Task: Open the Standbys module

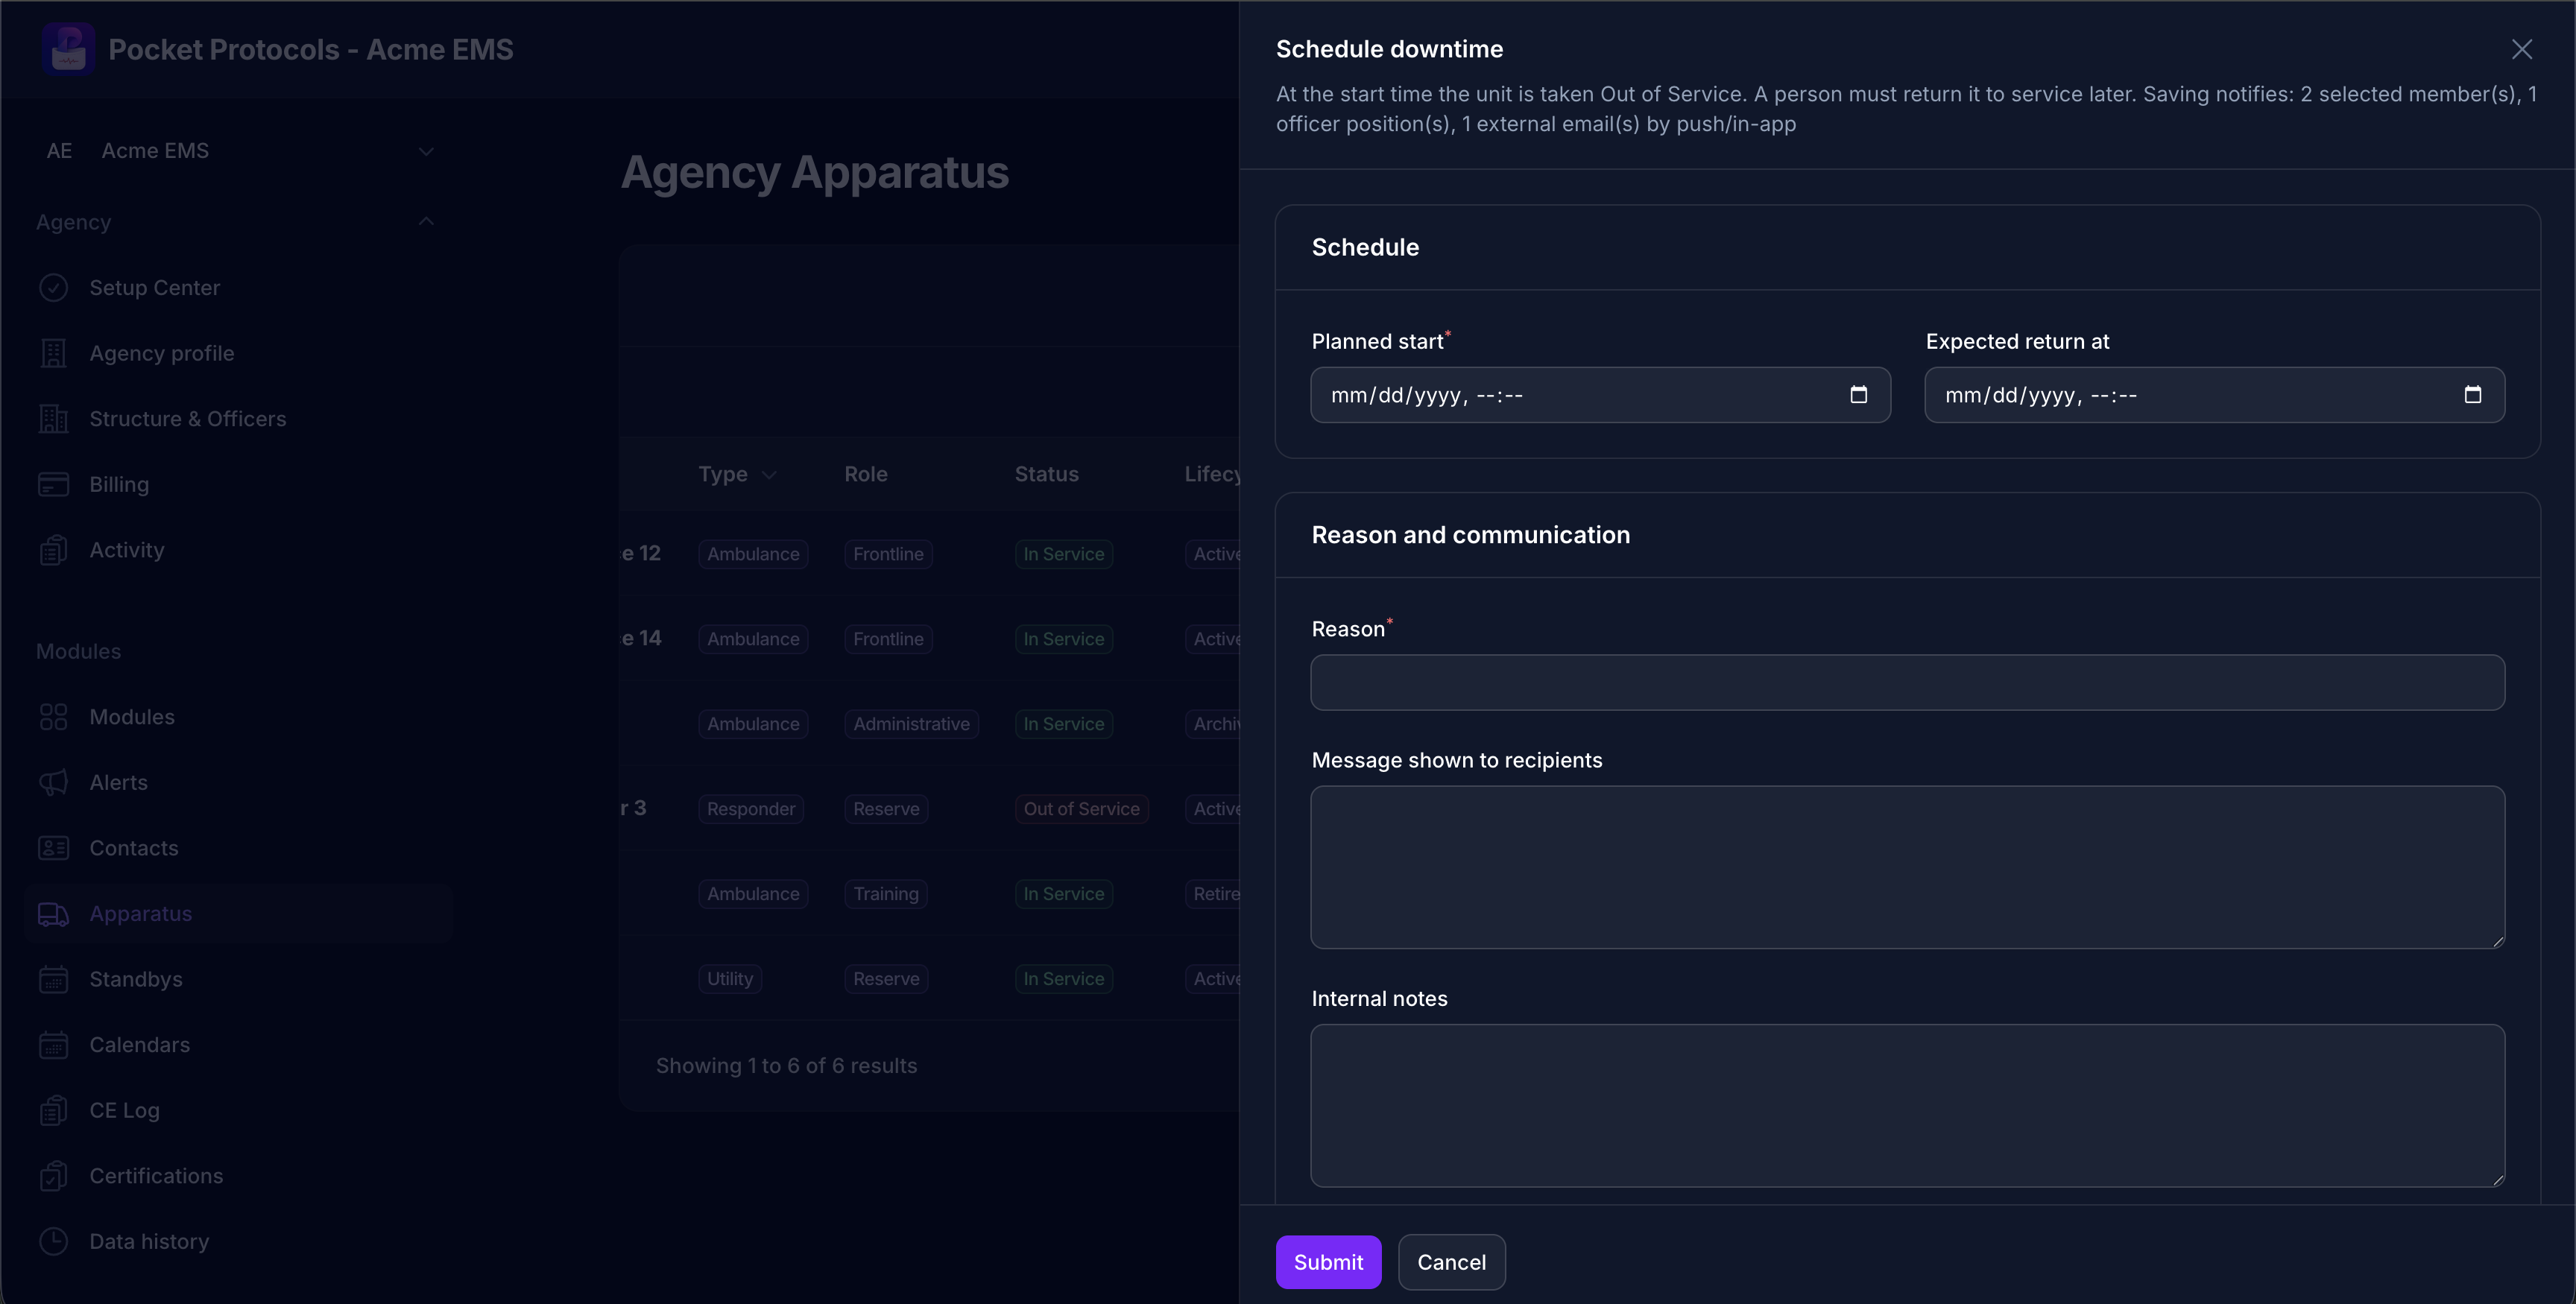Action: click(x=238, y=979)
